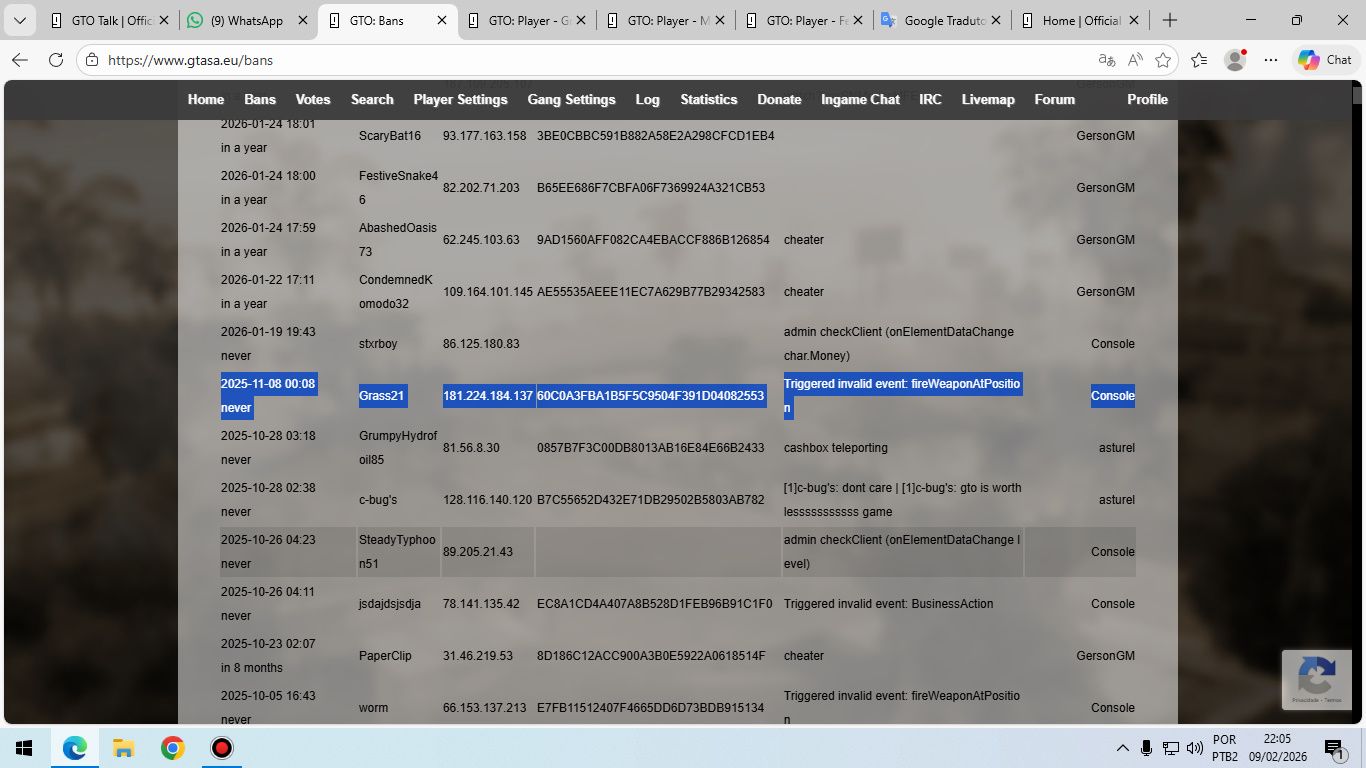Screen dimensions: 1366x768
Task: Open Chrome from the taskbar
Action: (x=173, y=748)
